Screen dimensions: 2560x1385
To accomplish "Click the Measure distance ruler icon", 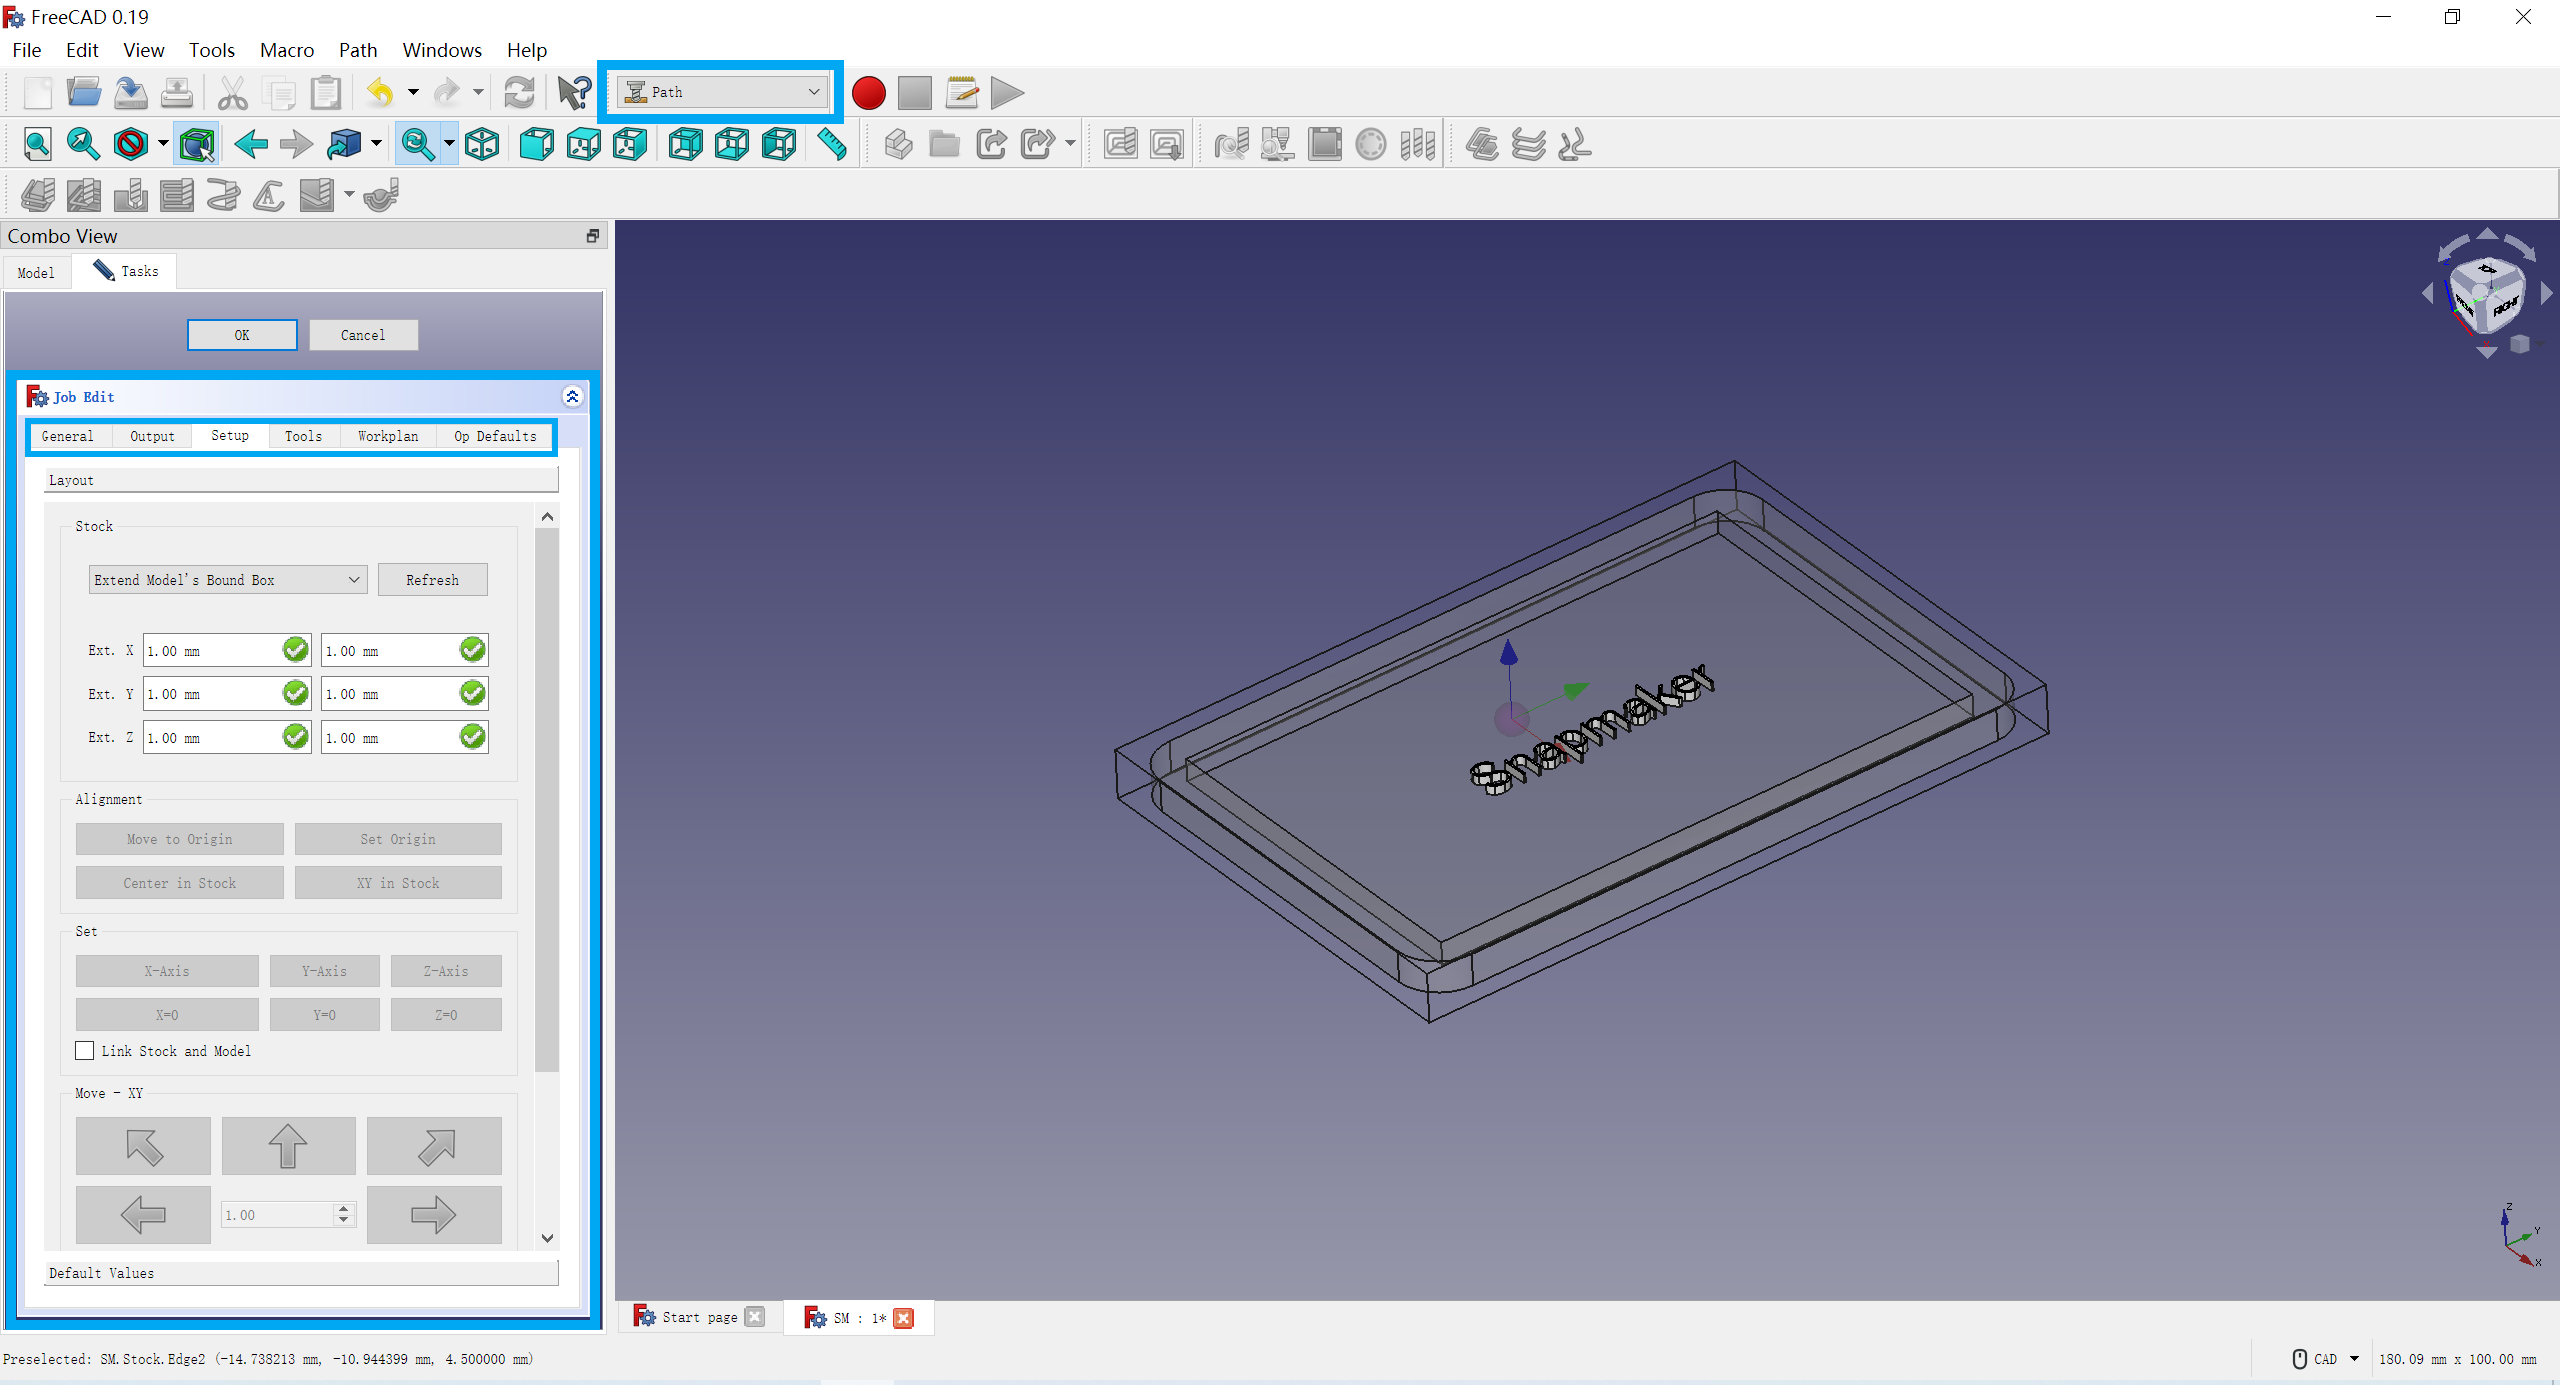I will (831, 145).
